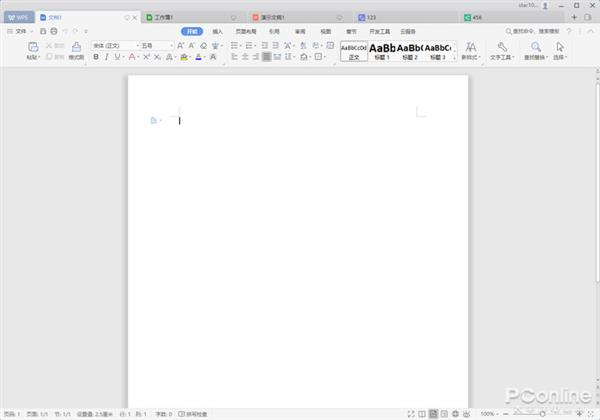Switch to the Insert ribbon tab
The image size is (600, 420).
[217, 31]
